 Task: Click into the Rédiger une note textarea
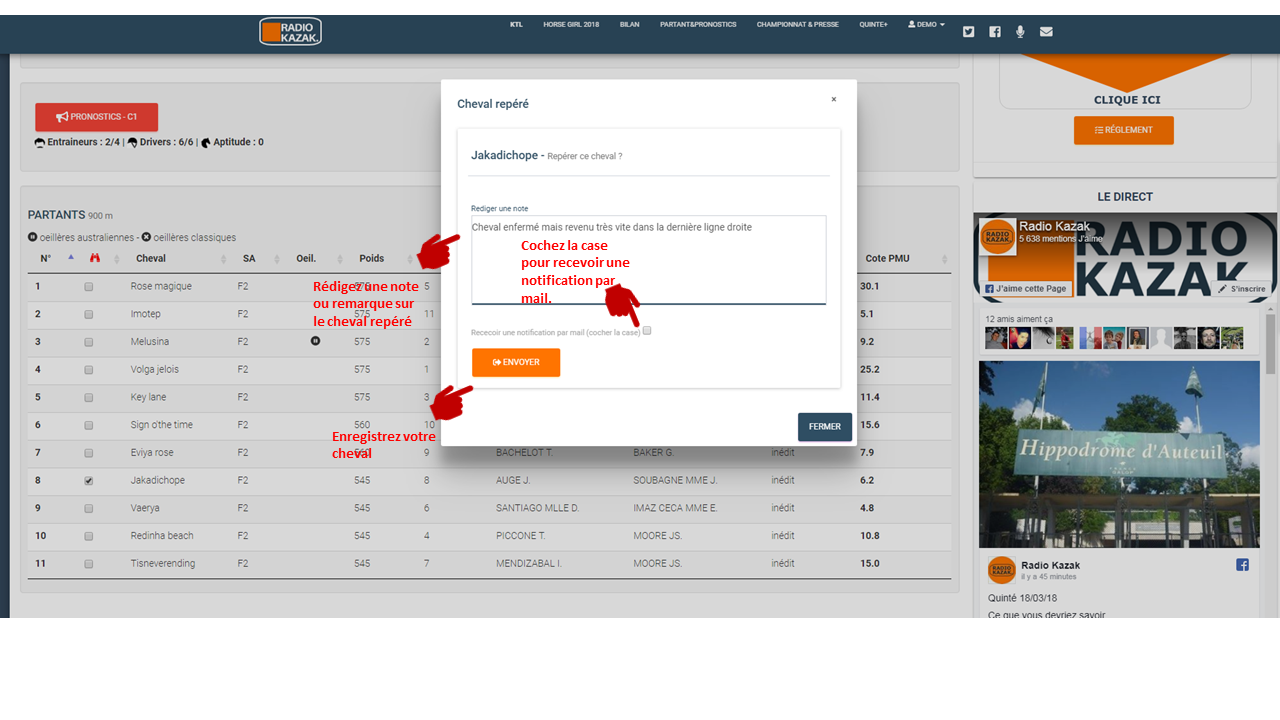pyautogui.click(x=649, y=260)
